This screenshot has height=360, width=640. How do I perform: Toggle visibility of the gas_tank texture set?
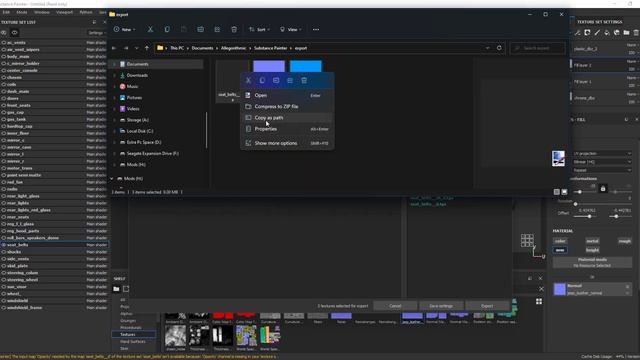point(4,119)
